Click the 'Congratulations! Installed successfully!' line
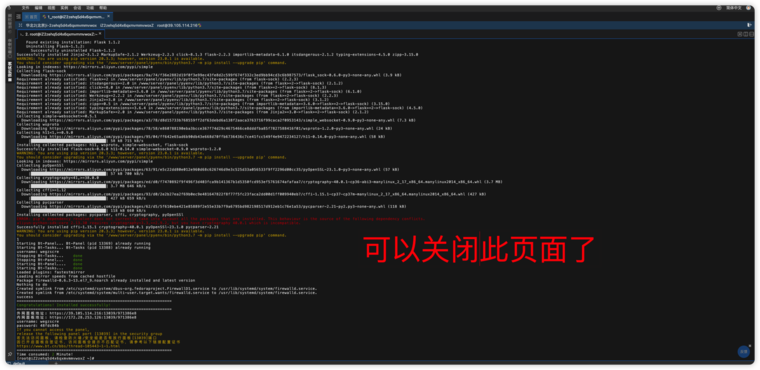The height and width of the screenshot is (370, 760). click(63, 305)
